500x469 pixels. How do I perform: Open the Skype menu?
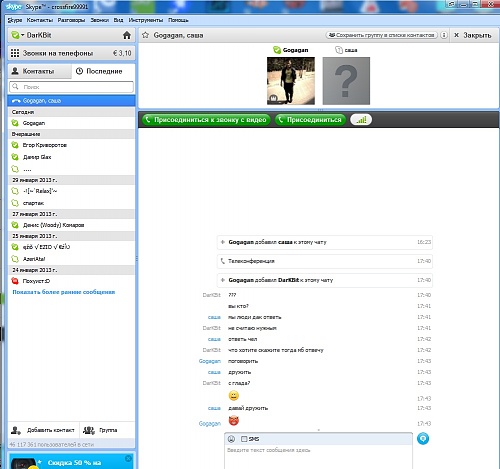15,20
